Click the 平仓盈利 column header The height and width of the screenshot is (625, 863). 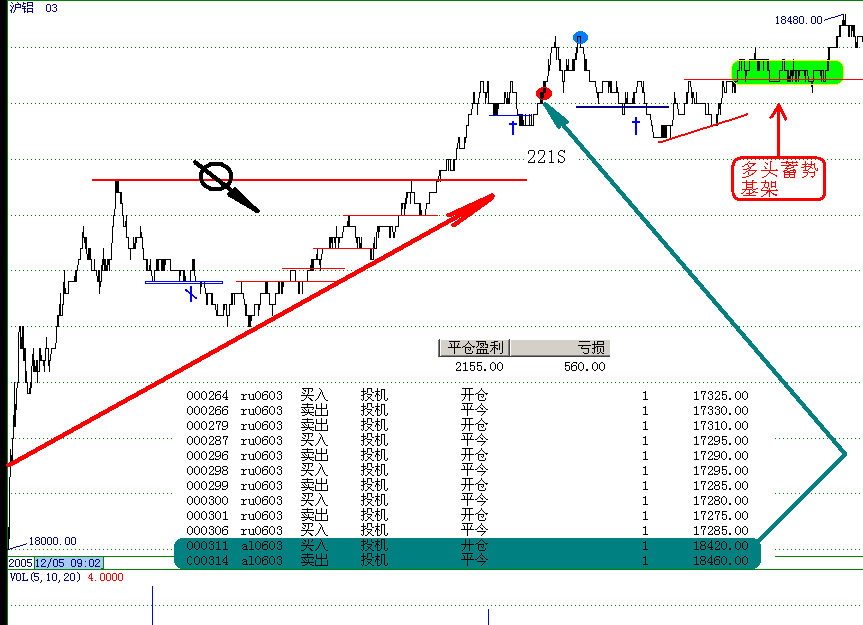(475, 348)
